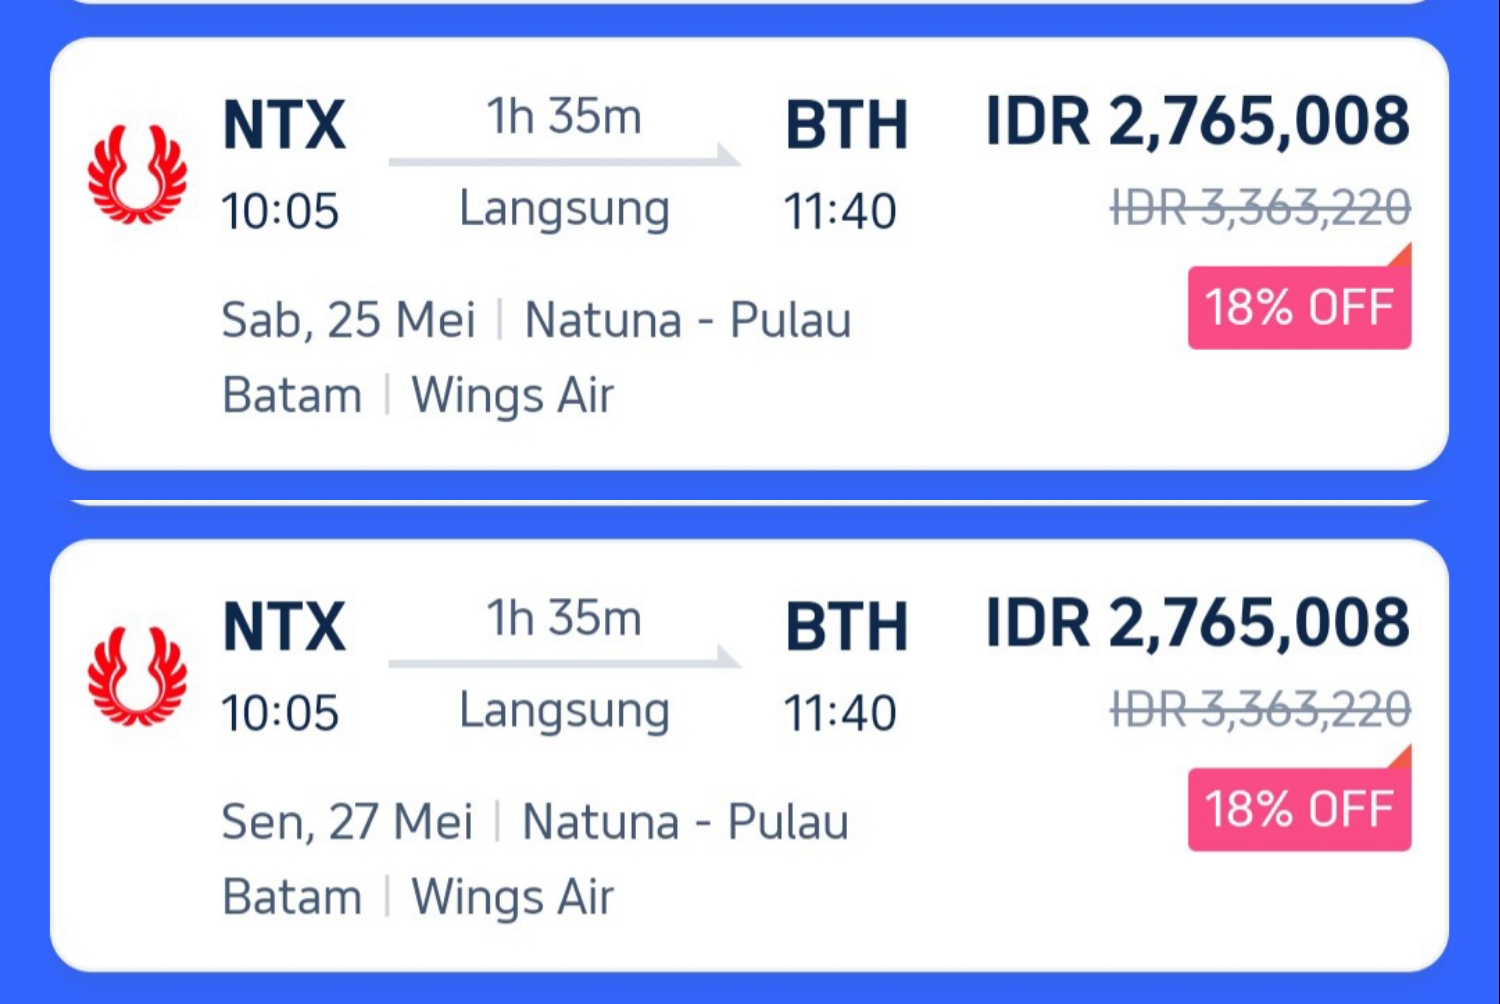This screenshot has height=1004, width=1500.
Task: Open the Sen, 27 Mei flight card
Action: [x=749, y=756]
